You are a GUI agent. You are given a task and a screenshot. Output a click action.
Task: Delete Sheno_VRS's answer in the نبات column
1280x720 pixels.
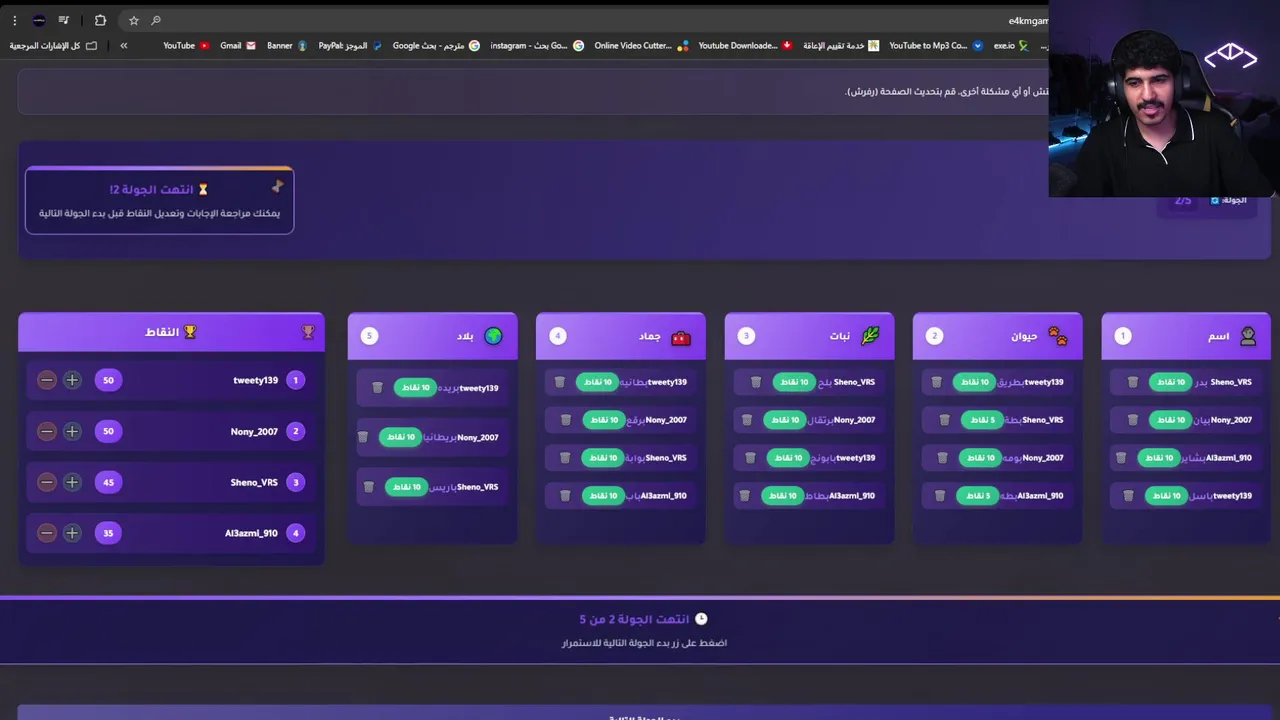pos(757,382)
